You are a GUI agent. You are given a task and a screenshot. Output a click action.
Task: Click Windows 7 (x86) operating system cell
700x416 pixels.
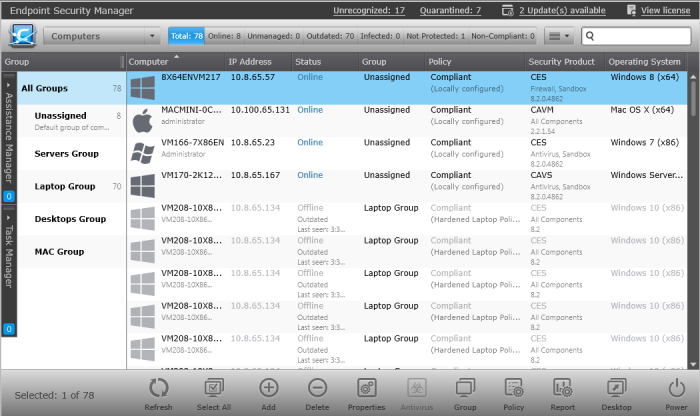(x=645, y=142)
